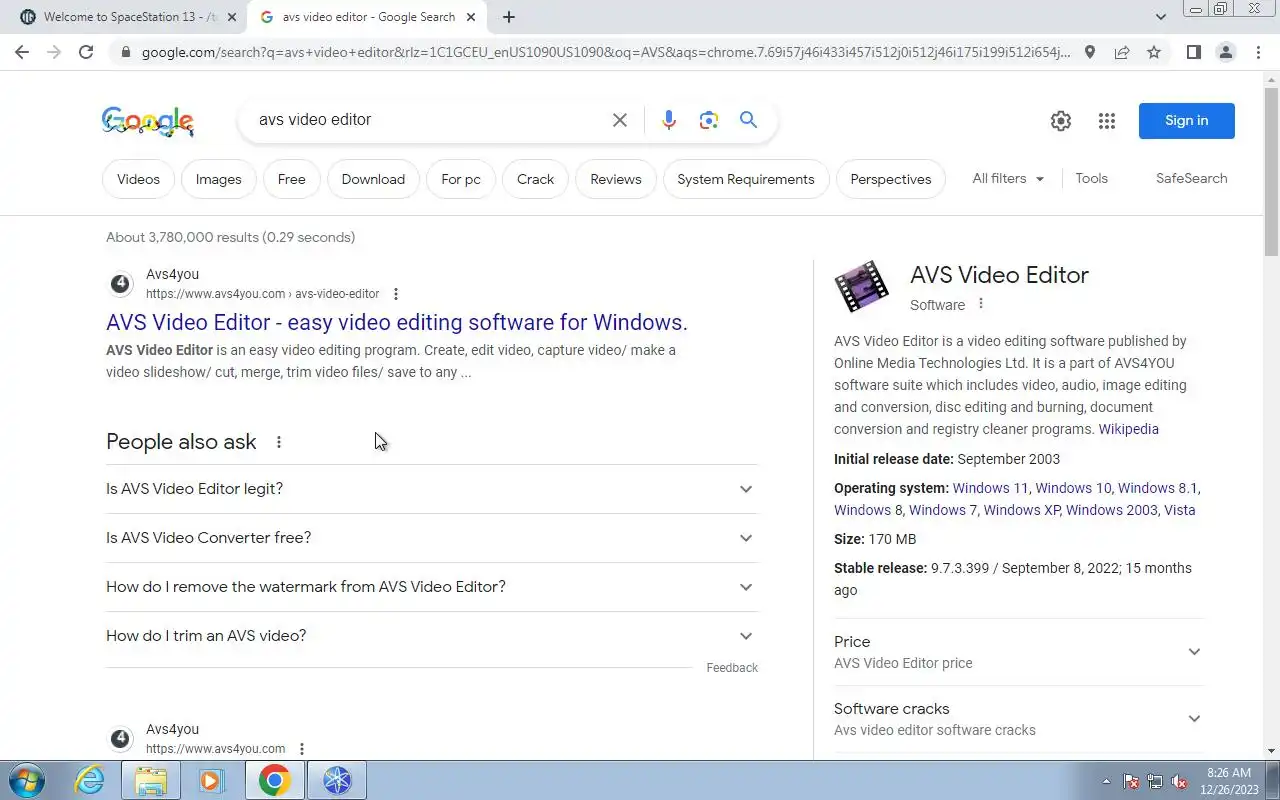This screenshot has height=800, width=1280.
Task: Open 'AVS Video Editor - easy video editing' result
Action: 397,322
